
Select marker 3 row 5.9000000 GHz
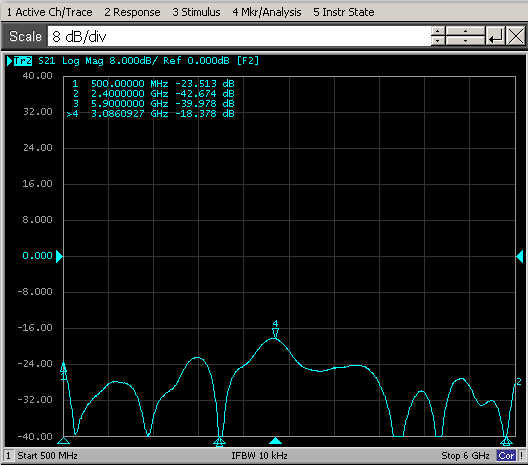tap(153, 104)
